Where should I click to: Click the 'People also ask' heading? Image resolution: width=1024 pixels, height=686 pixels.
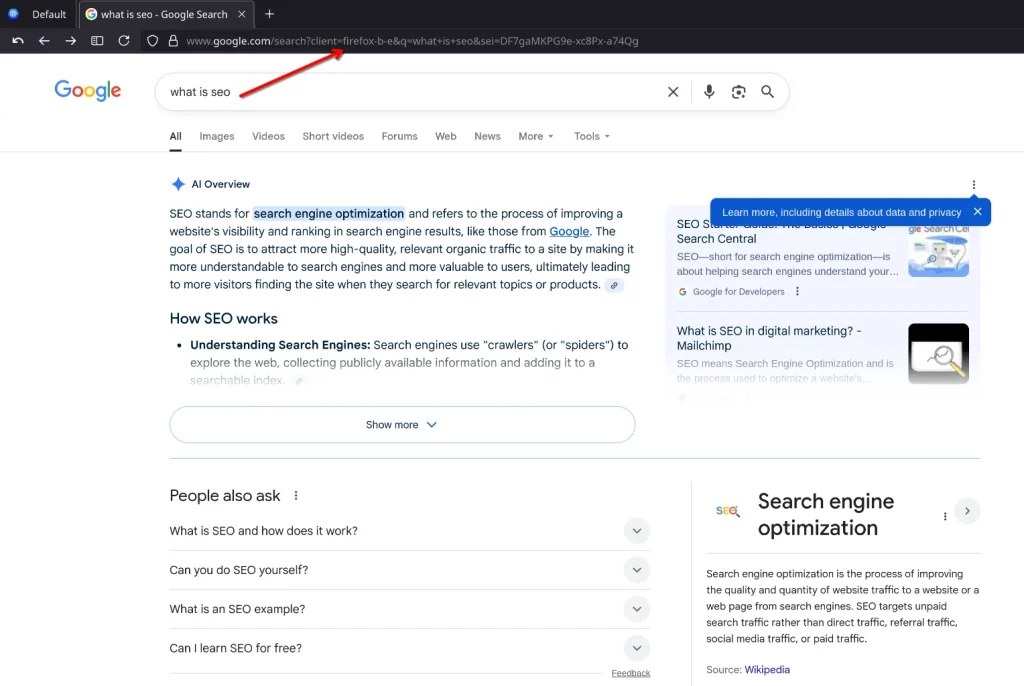225,496
